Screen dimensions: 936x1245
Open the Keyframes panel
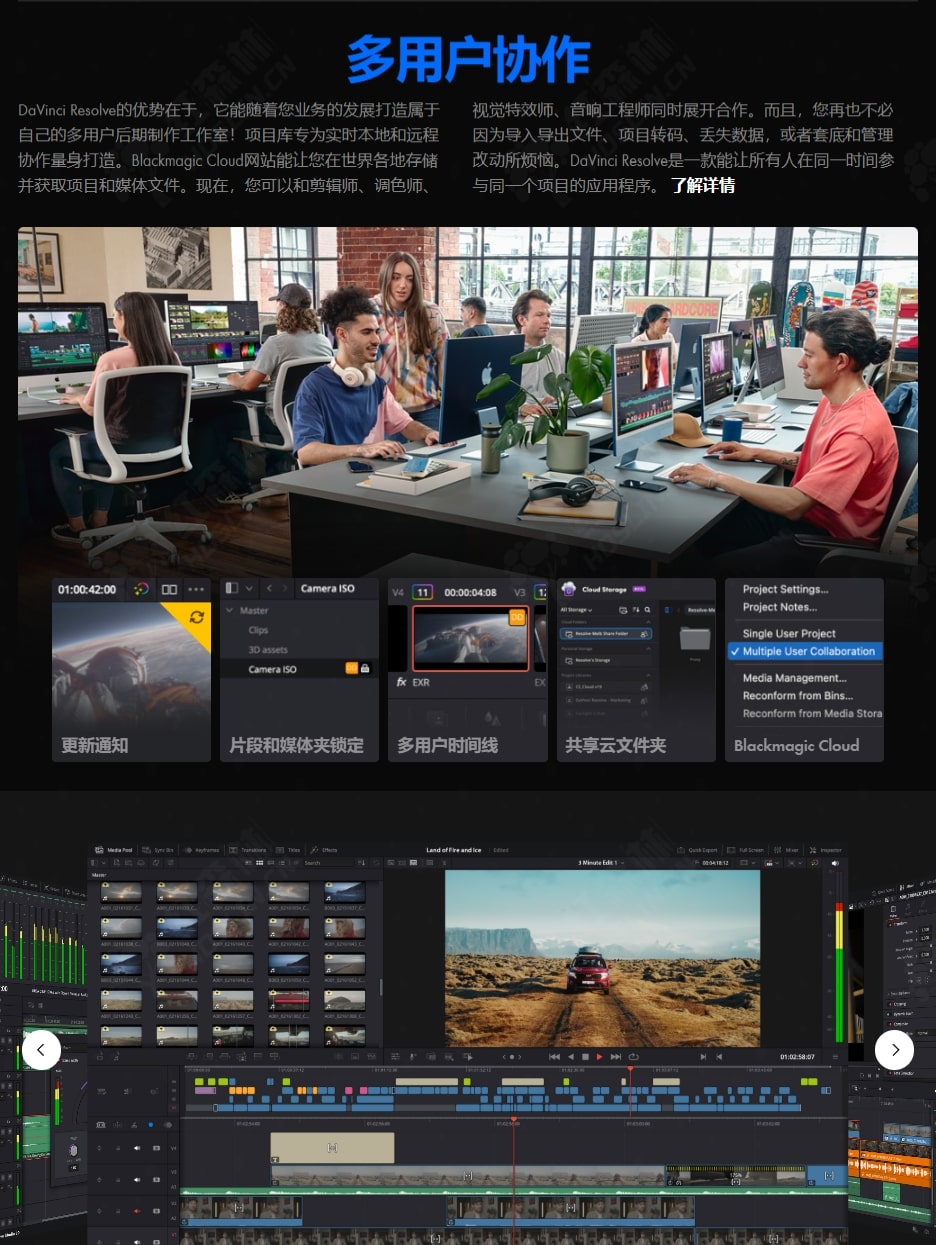click(201, 850)
